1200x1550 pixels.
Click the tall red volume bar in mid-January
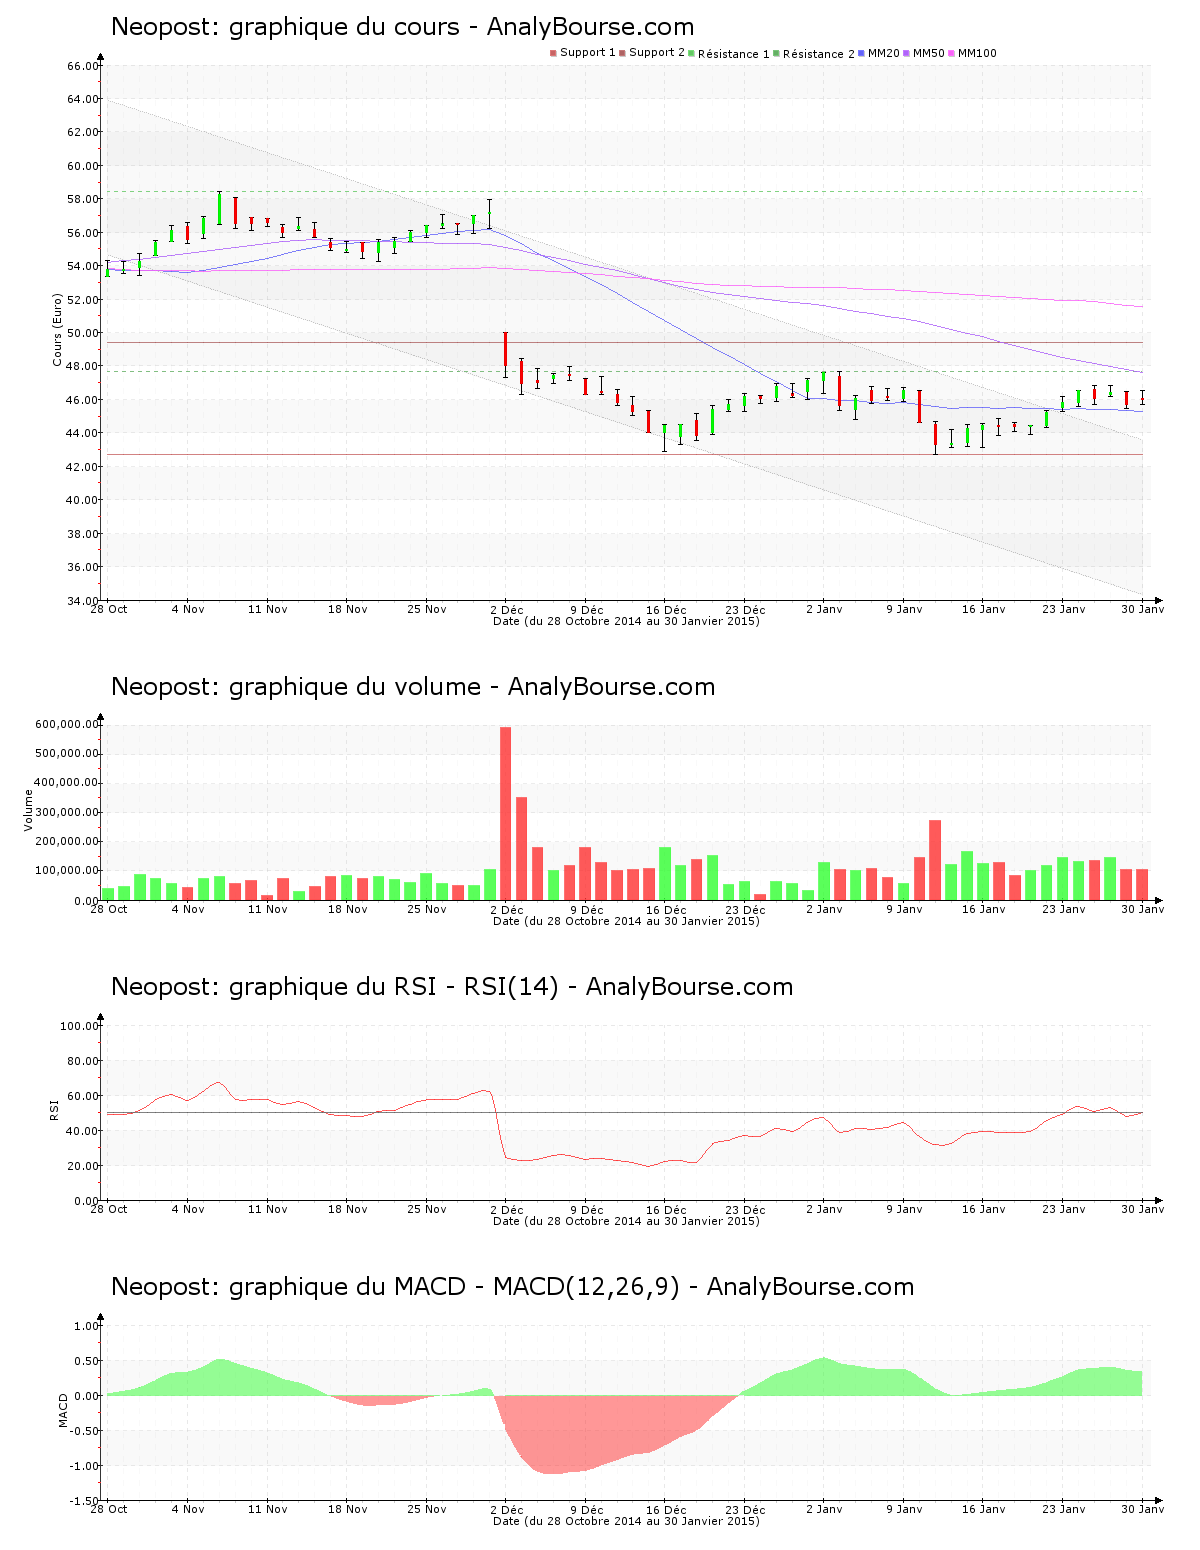[935, 860]
